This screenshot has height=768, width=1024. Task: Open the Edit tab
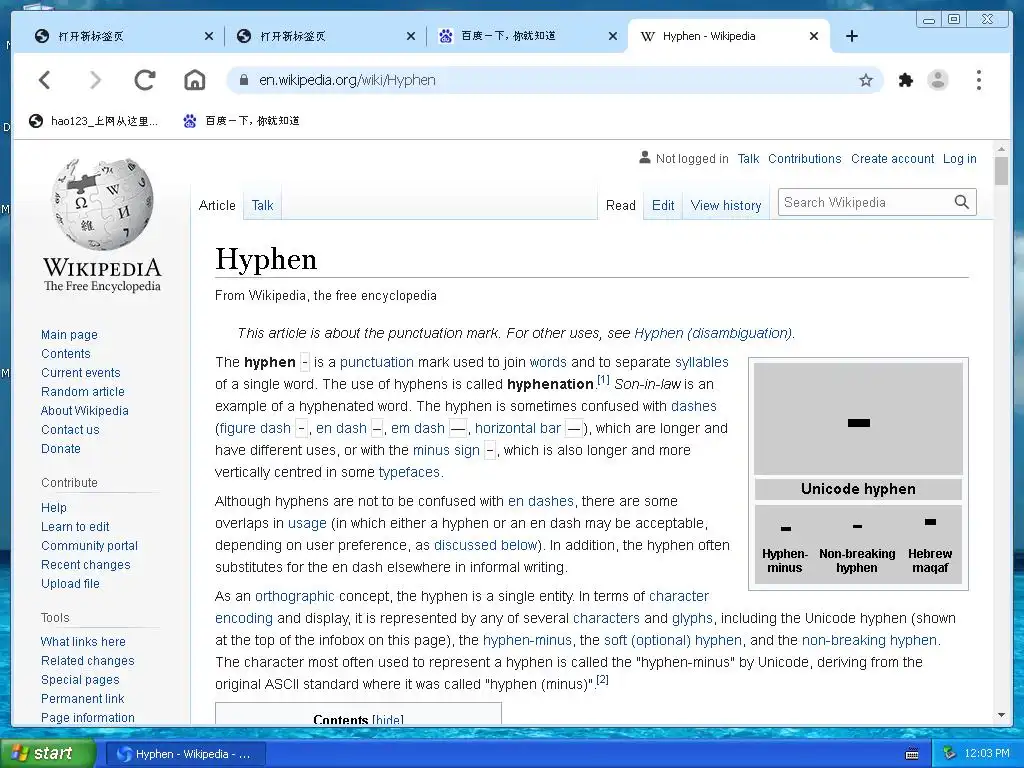(663, 205)
